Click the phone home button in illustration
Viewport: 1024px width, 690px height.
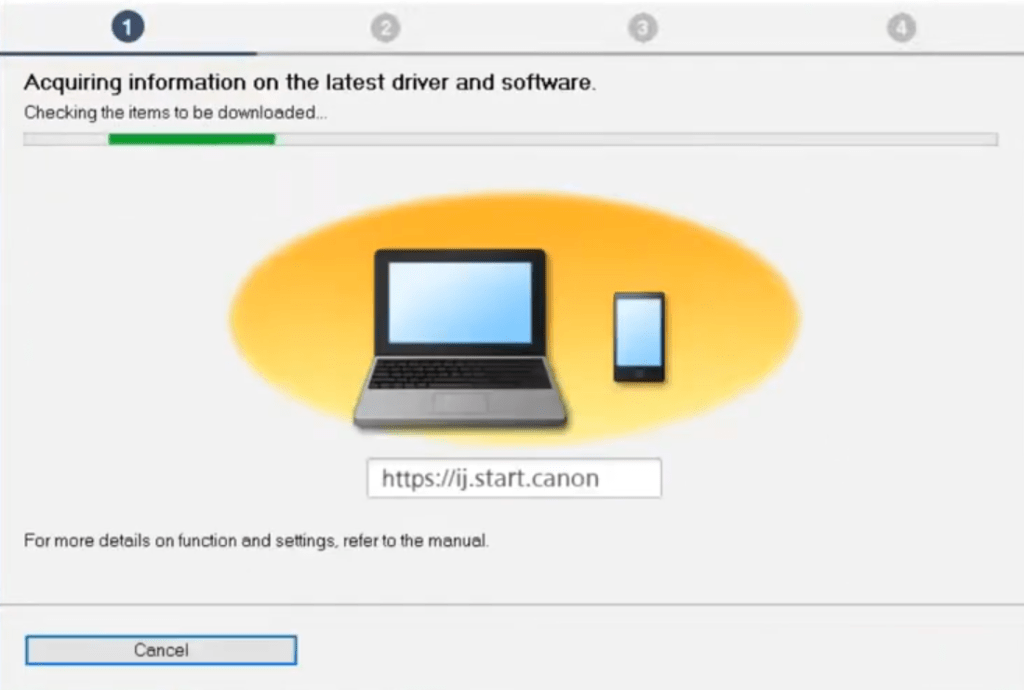[x=639, y=374]
